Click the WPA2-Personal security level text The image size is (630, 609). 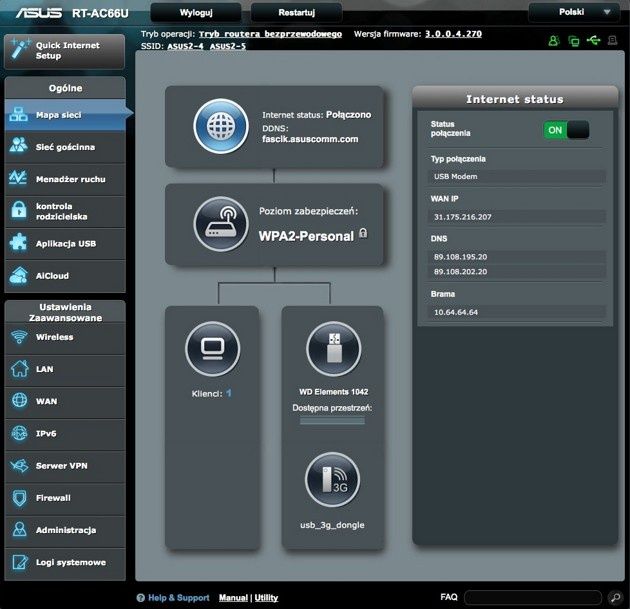(x=306, y=236)
